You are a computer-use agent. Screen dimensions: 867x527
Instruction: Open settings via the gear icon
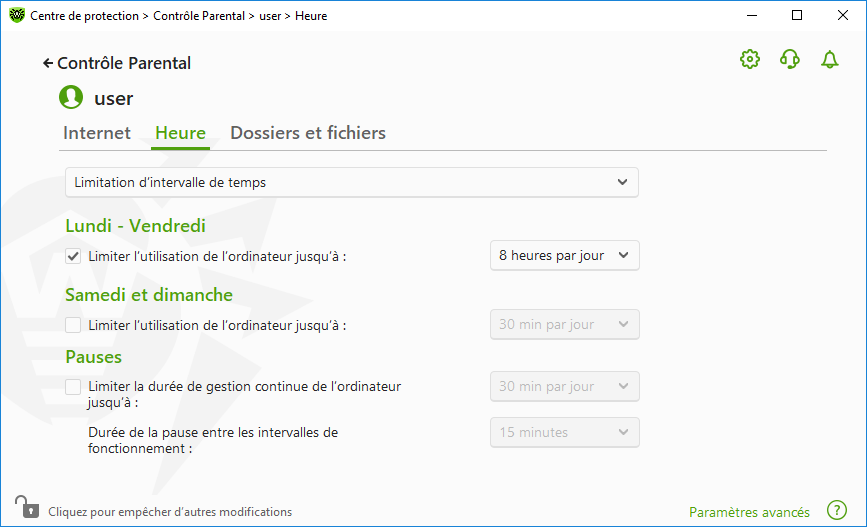750,59
